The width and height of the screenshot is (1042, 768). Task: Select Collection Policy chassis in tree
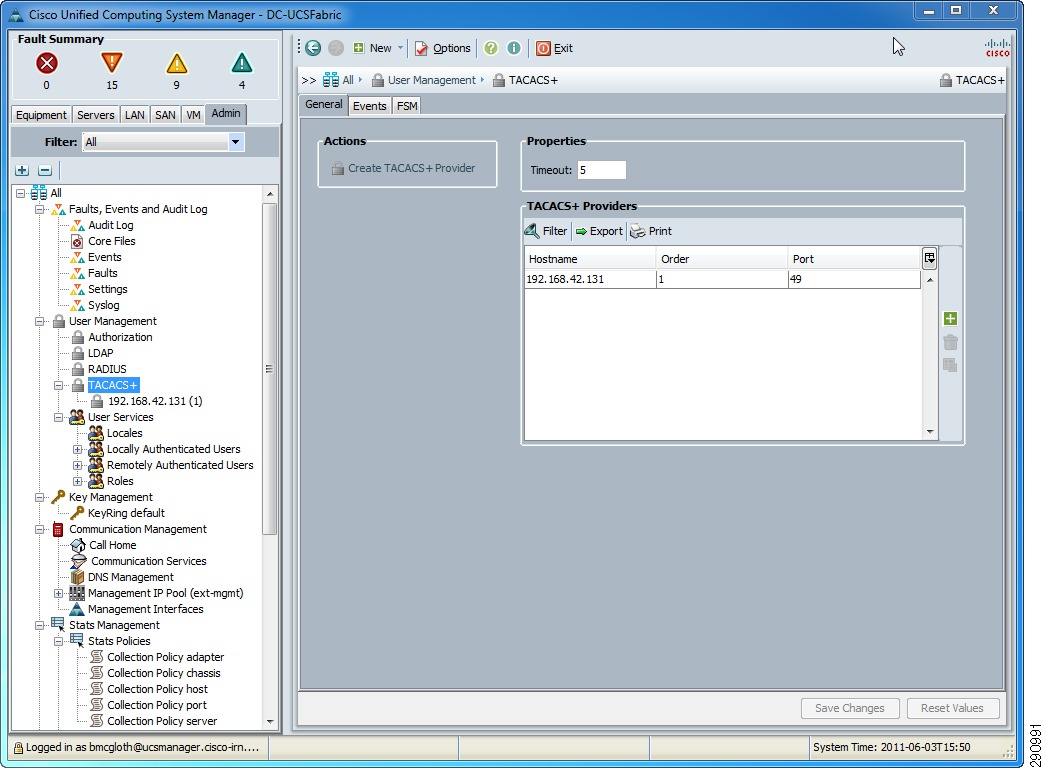pos(163,673)
